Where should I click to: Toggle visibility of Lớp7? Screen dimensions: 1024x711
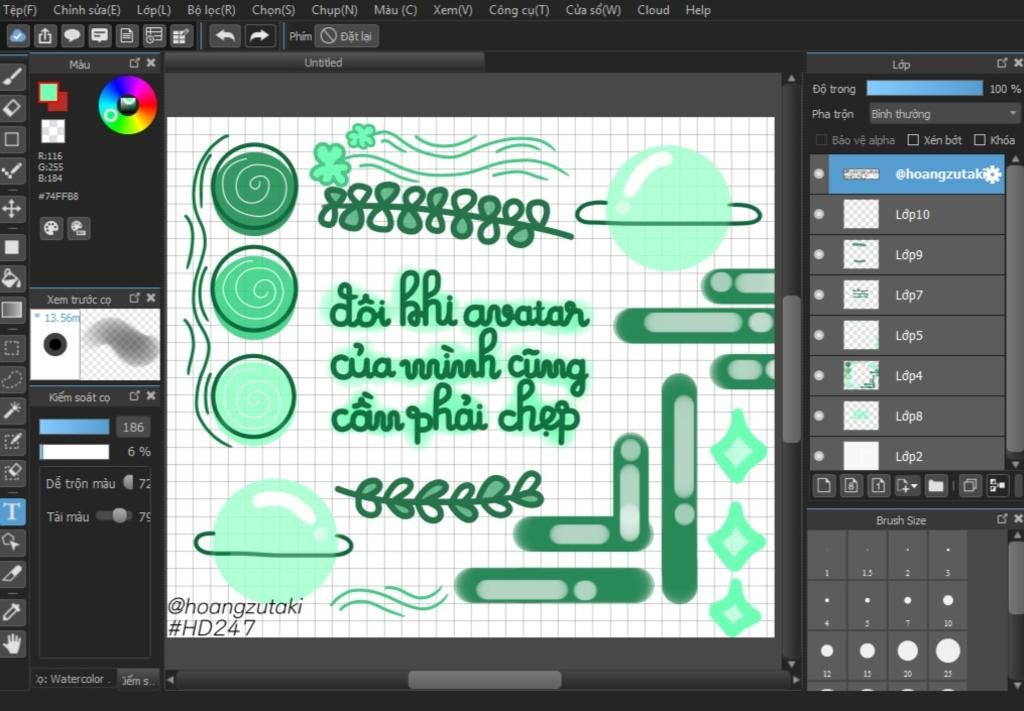coord(819,295)
